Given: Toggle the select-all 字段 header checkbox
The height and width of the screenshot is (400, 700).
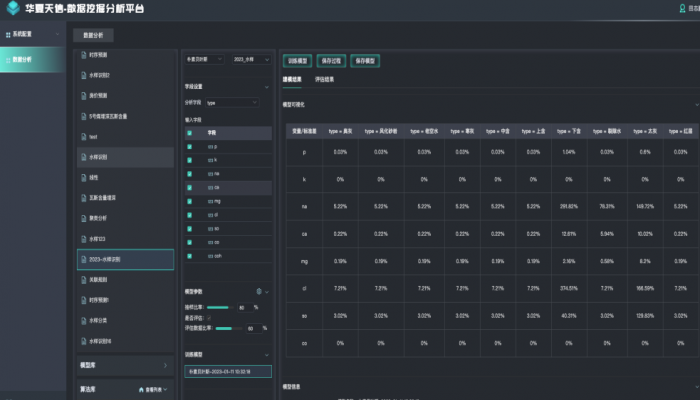Looking at the screenshot, I should [189, 131].
